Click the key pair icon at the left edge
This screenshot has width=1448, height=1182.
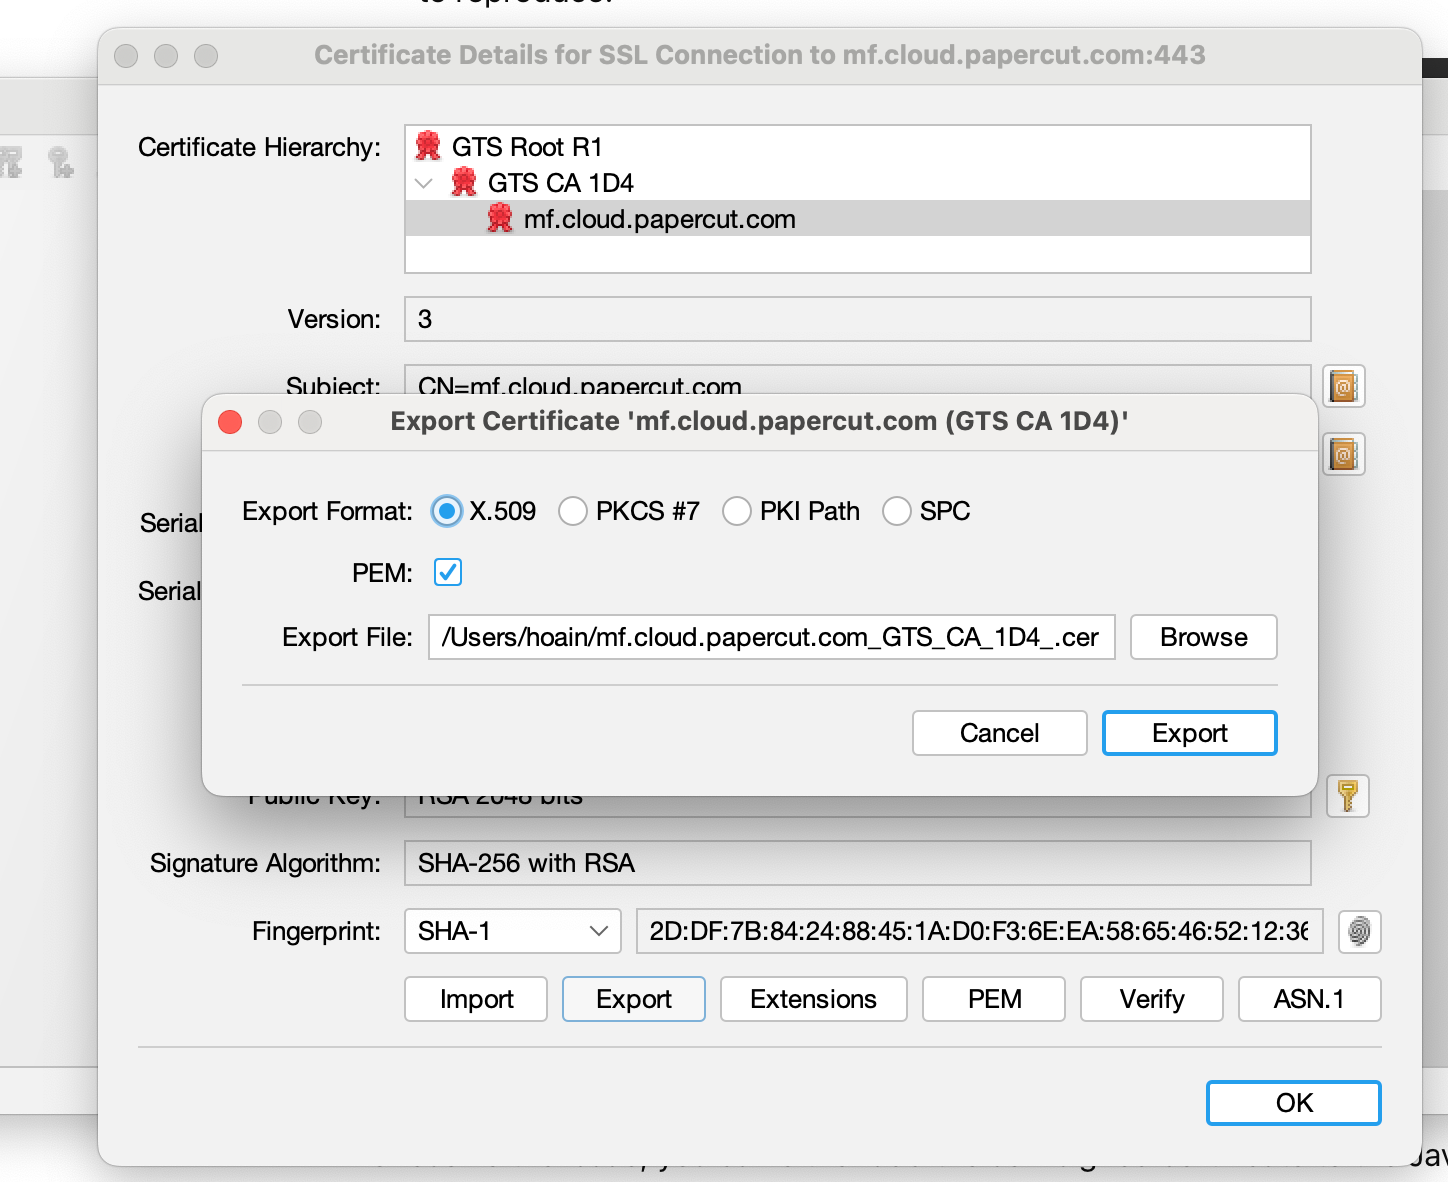60,163
